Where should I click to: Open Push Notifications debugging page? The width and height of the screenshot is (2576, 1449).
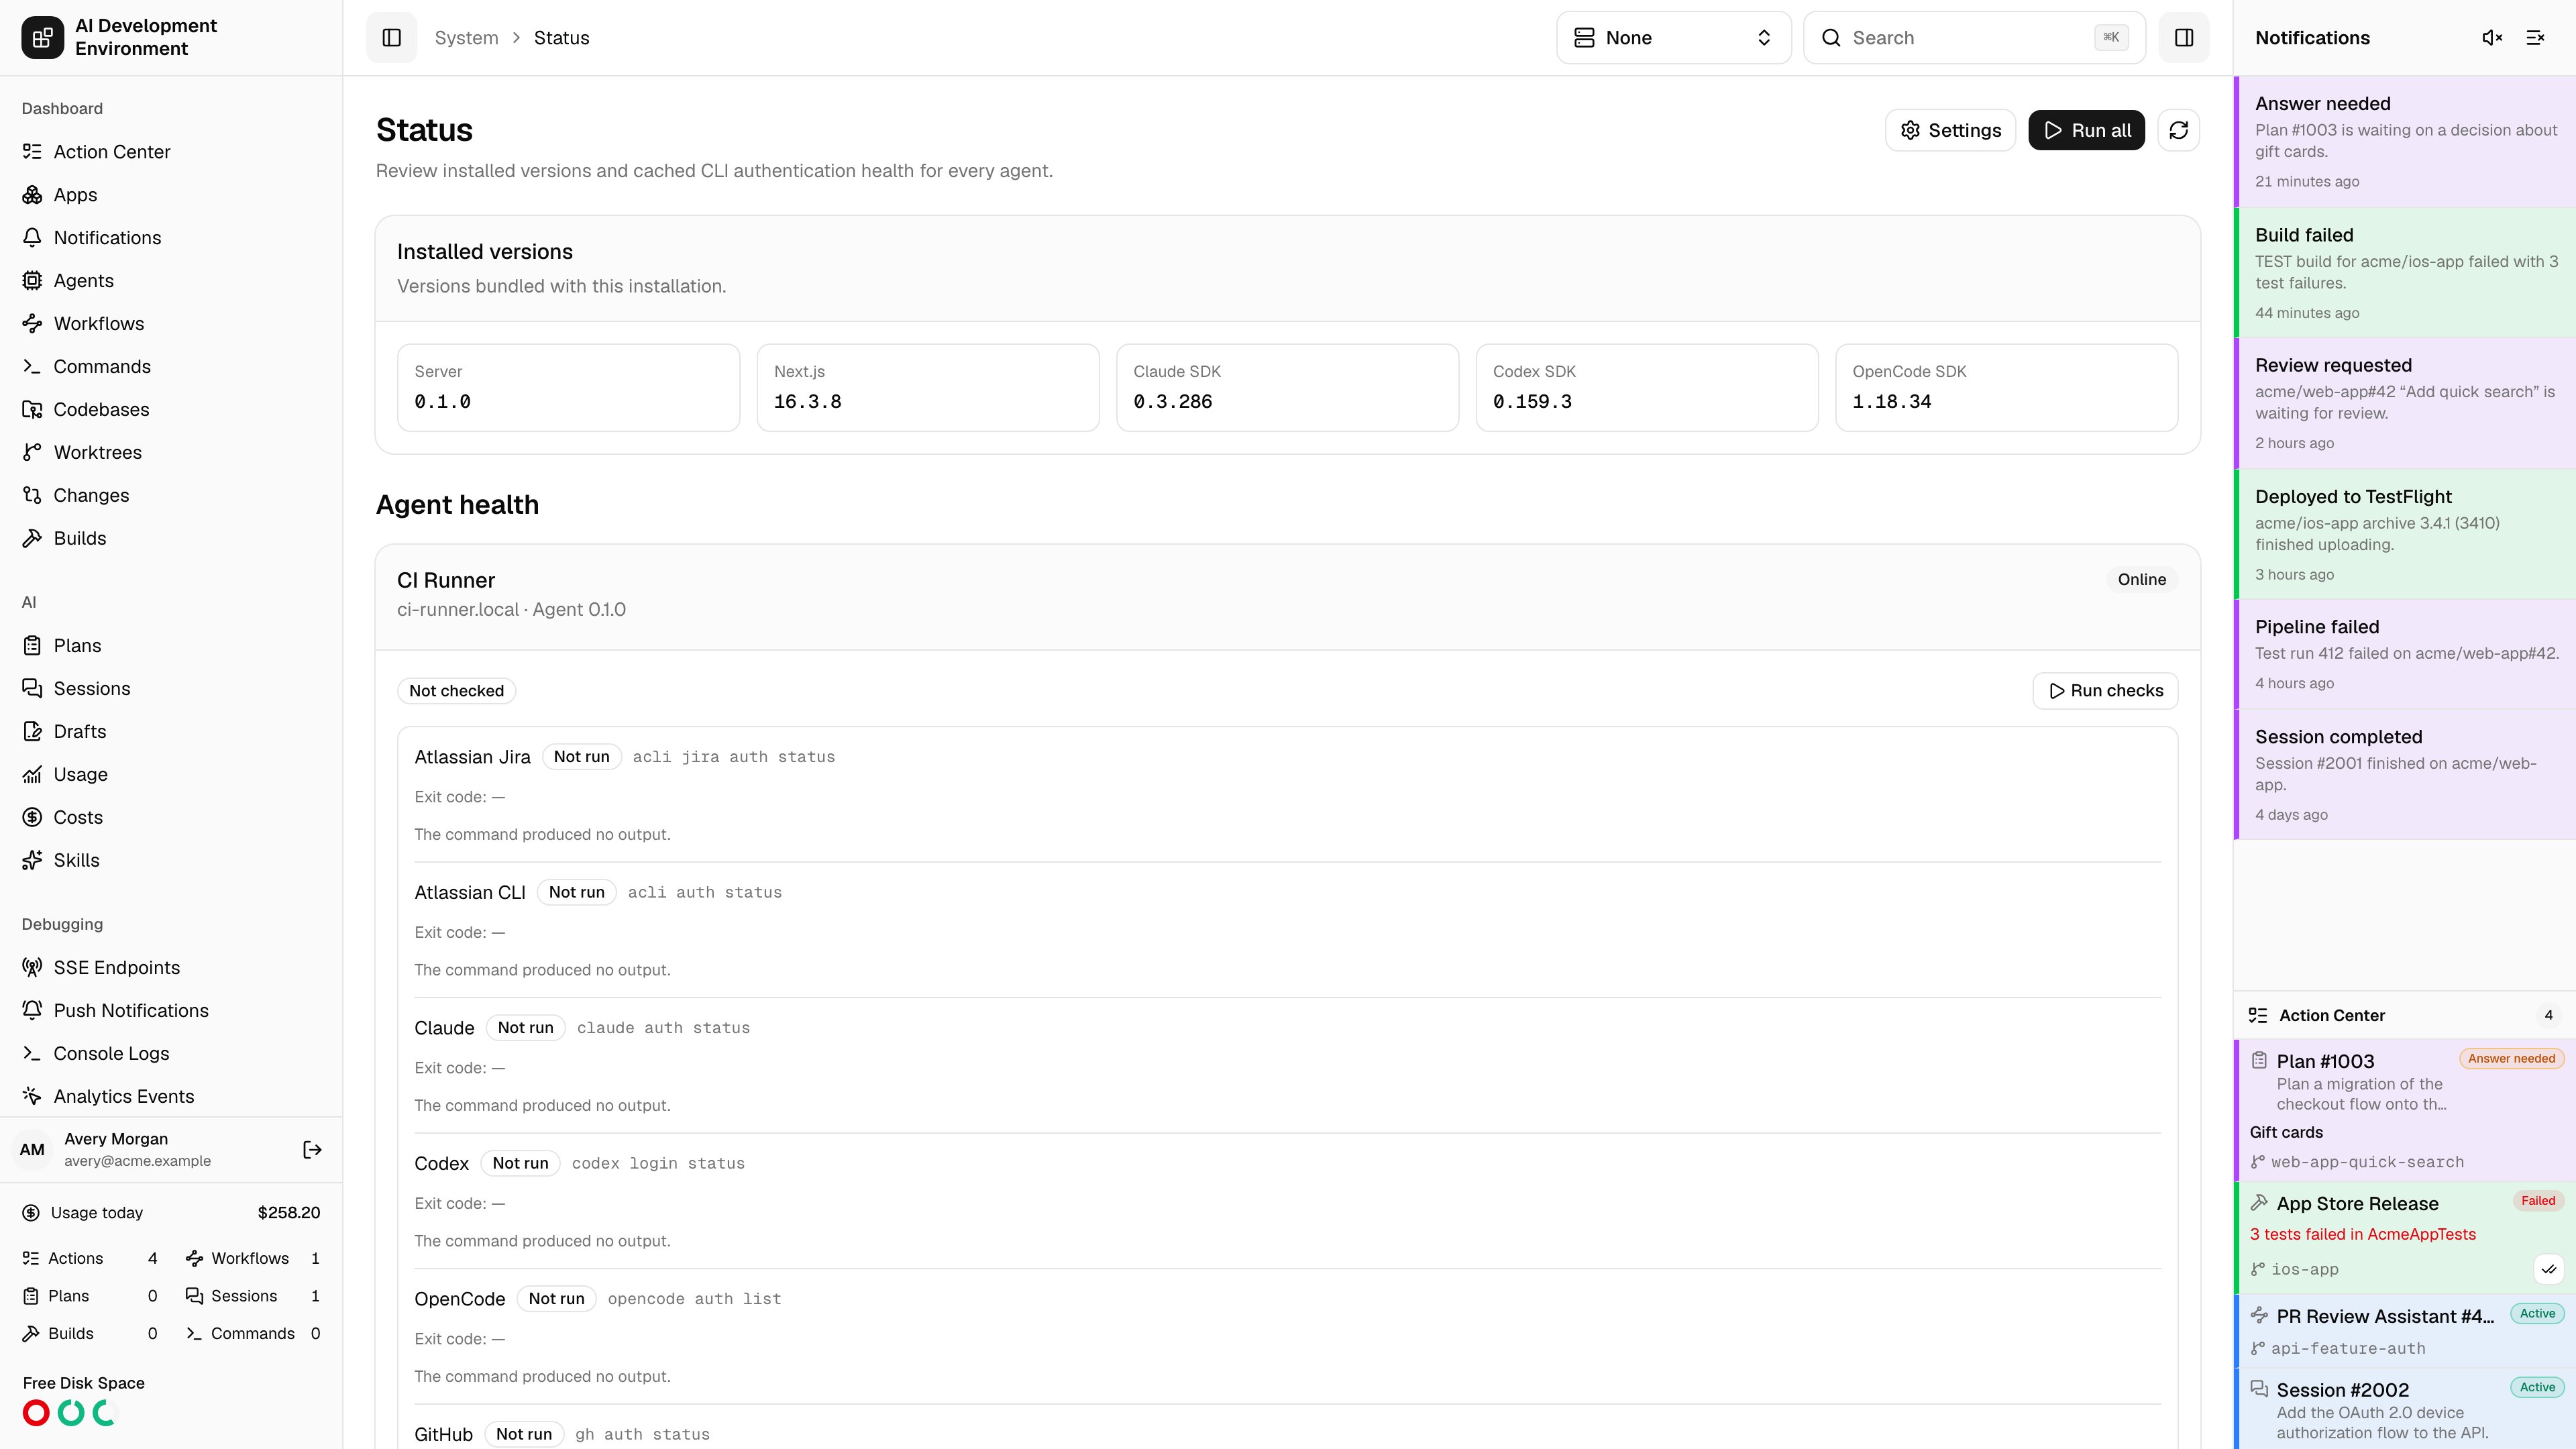click(x=171, y=1011)
